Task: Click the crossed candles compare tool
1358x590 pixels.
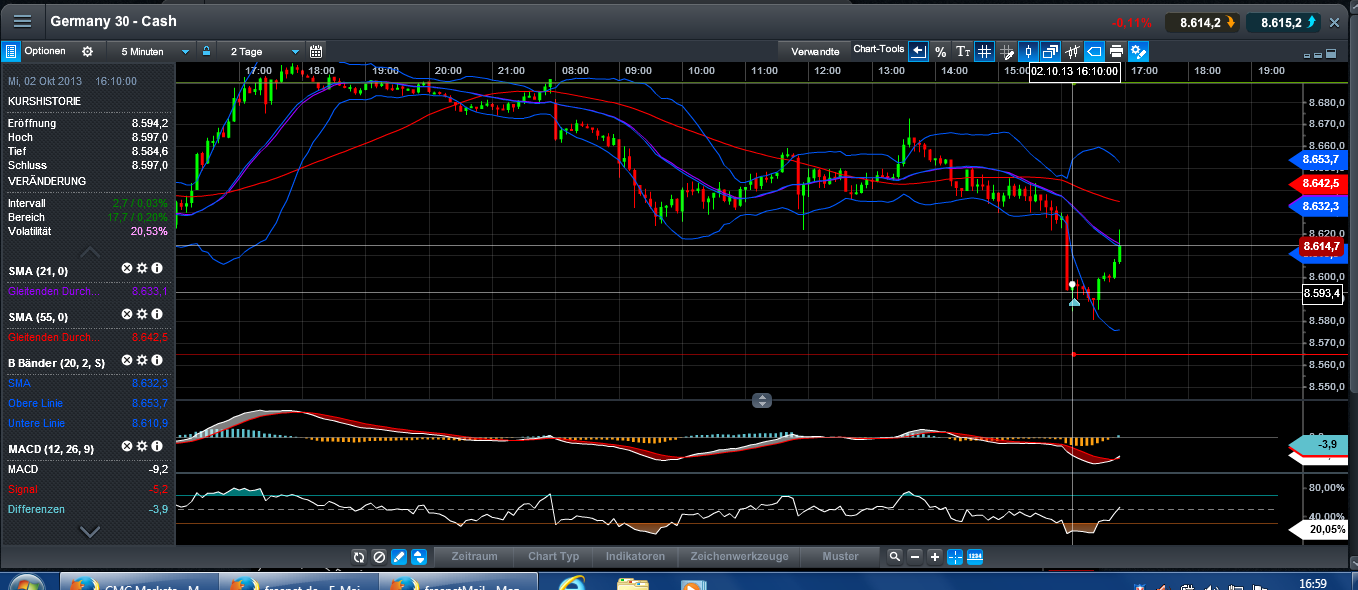Action: 1072,51
